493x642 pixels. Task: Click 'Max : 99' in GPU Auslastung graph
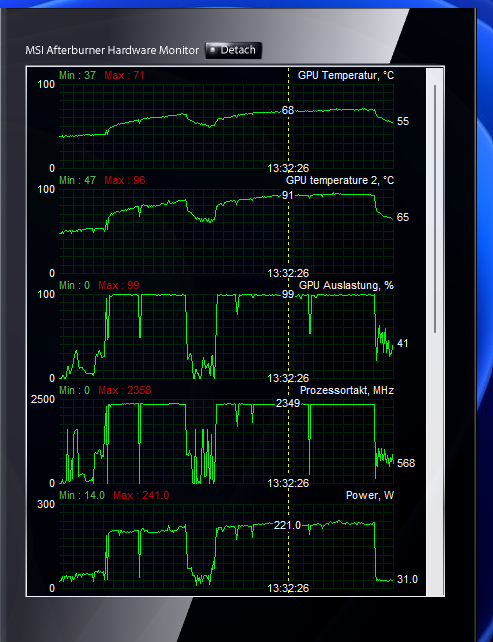pyautogui.click(x=119, y=285)
